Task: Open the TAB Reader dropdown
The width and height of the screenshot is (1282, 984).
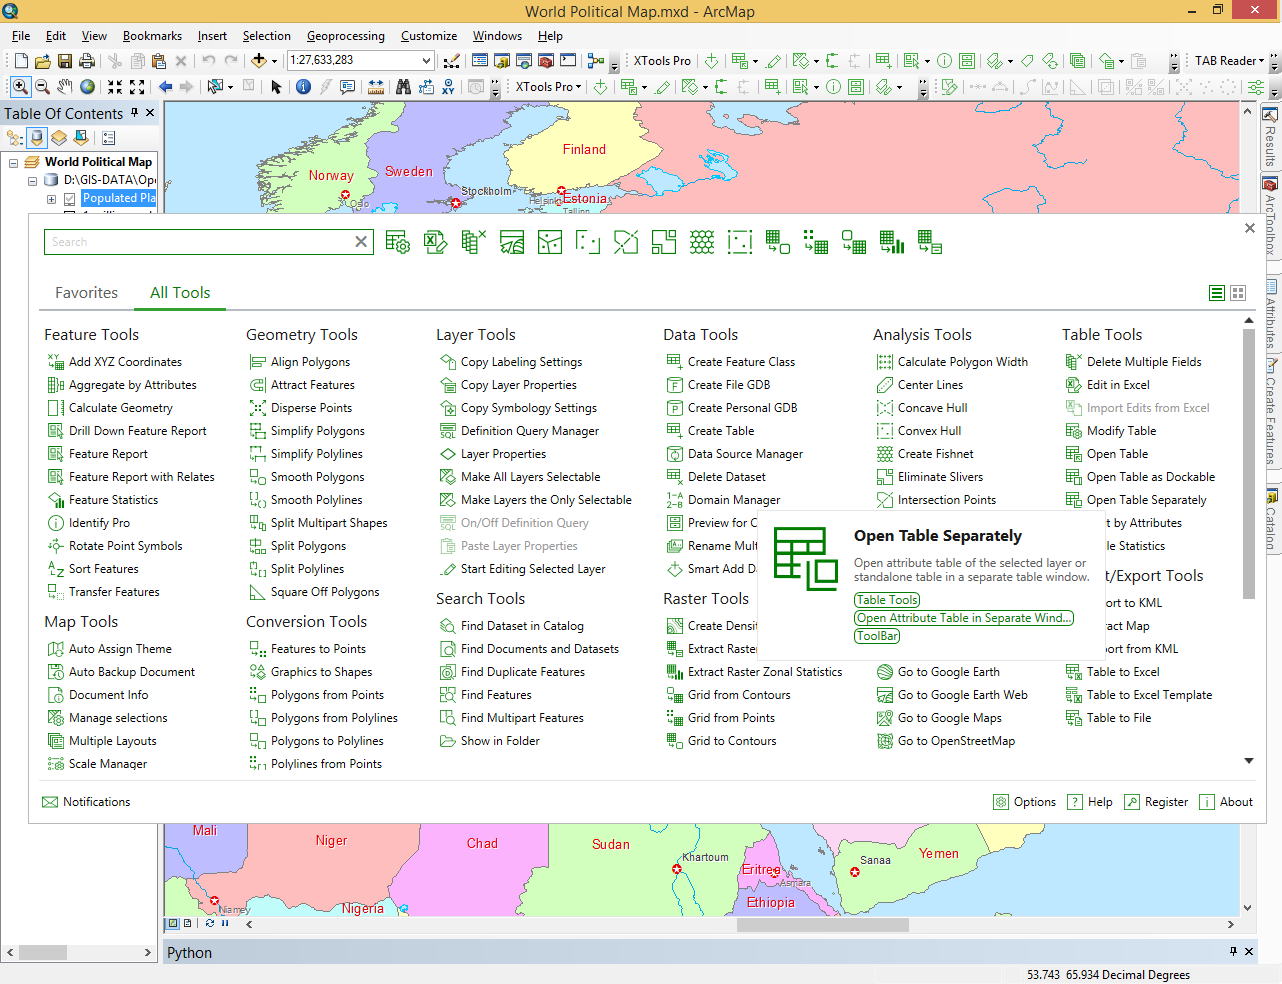Action: pyautogui.click(x=1229, y=61)
